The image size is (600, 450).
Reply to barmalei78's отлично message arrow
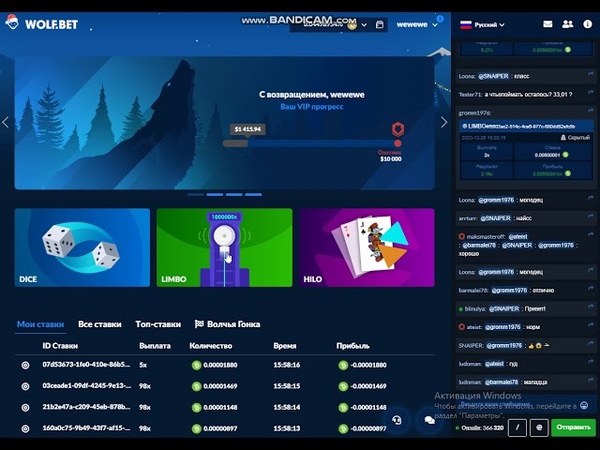590,289
